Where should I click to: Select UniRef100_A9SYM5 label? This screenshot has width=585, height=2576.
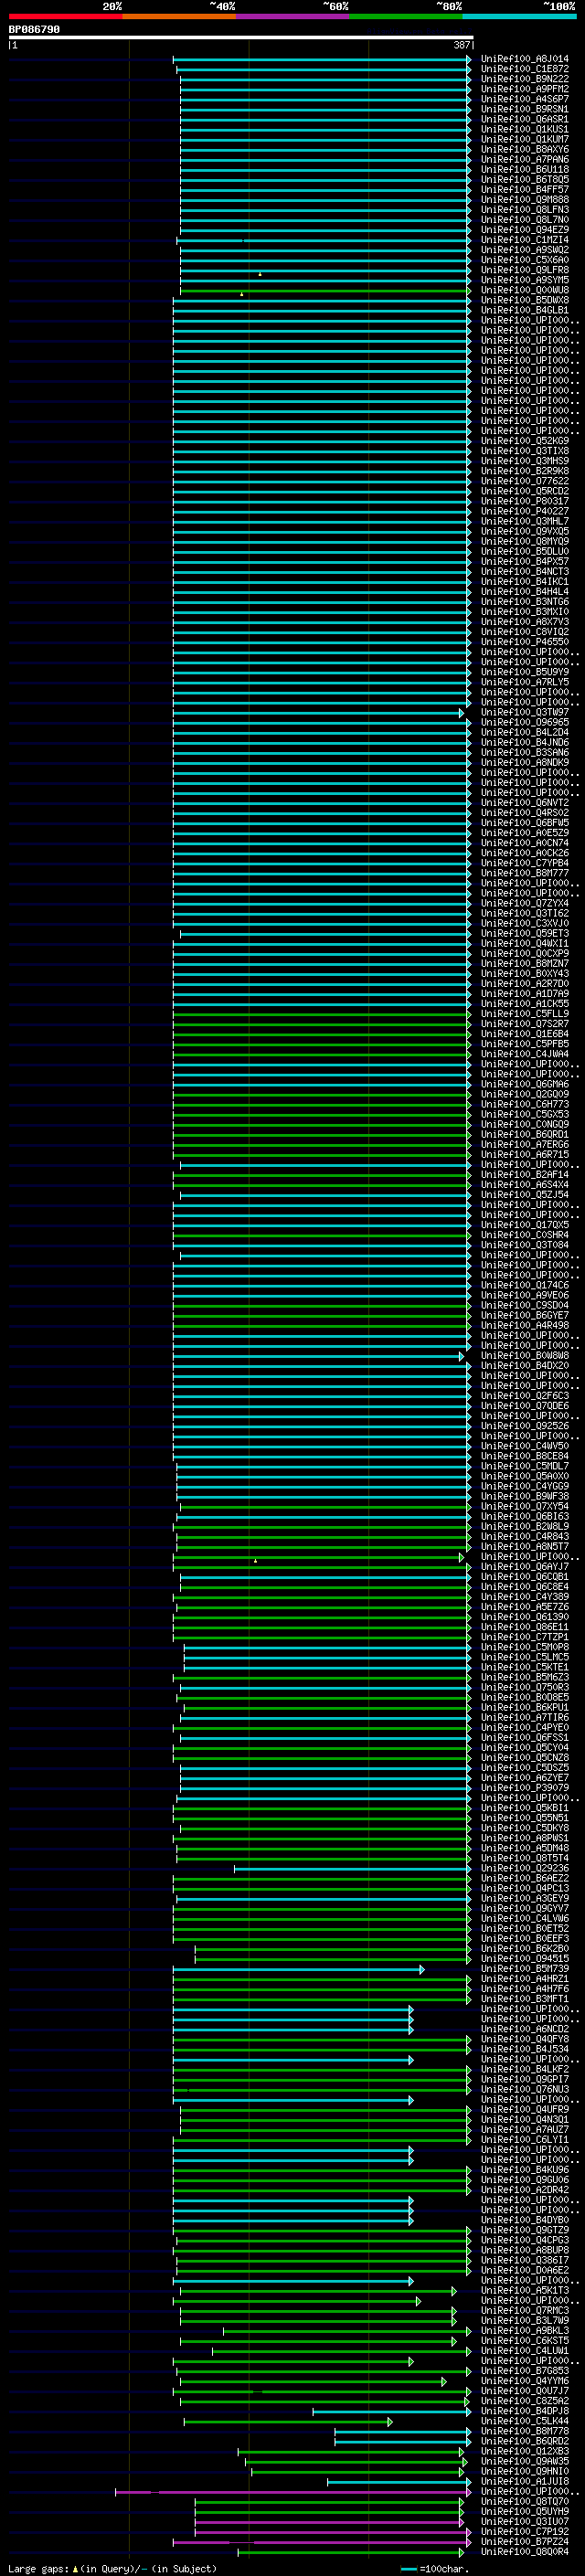point(525,280)
